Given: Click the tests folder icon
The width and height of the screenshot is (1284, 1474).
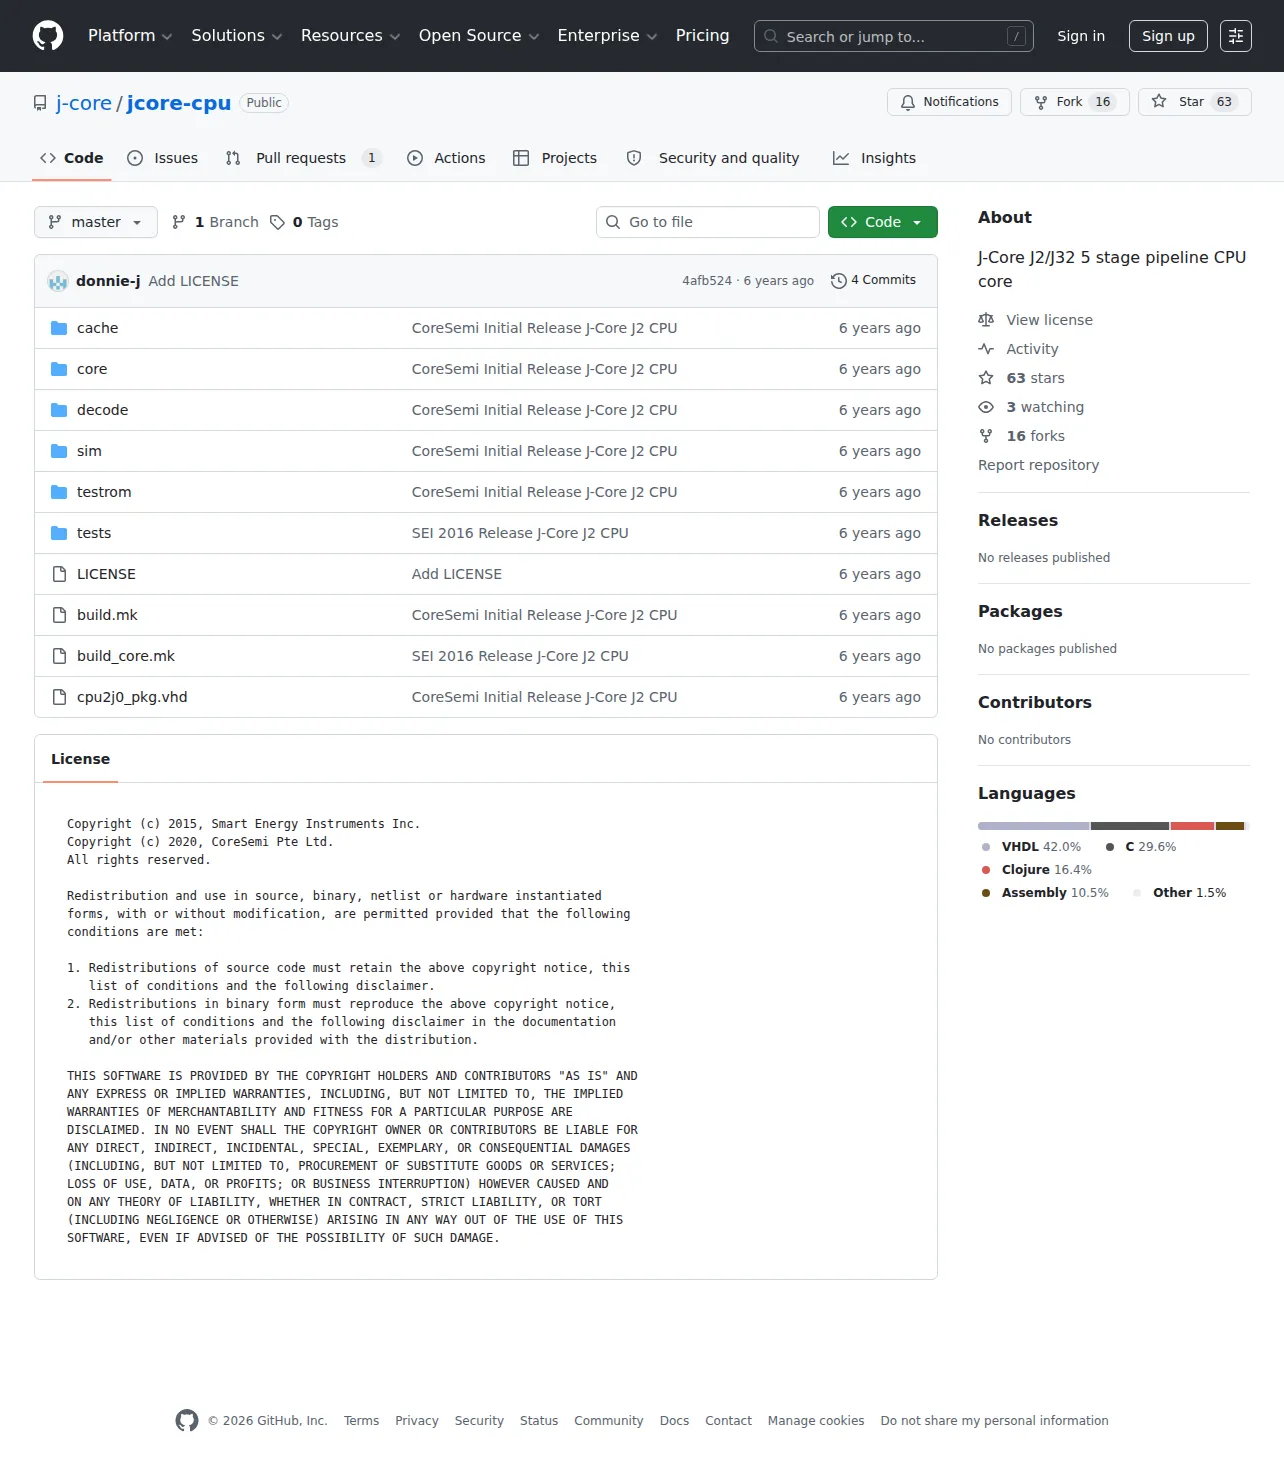Looking at the screenshot, I should 59,533.
